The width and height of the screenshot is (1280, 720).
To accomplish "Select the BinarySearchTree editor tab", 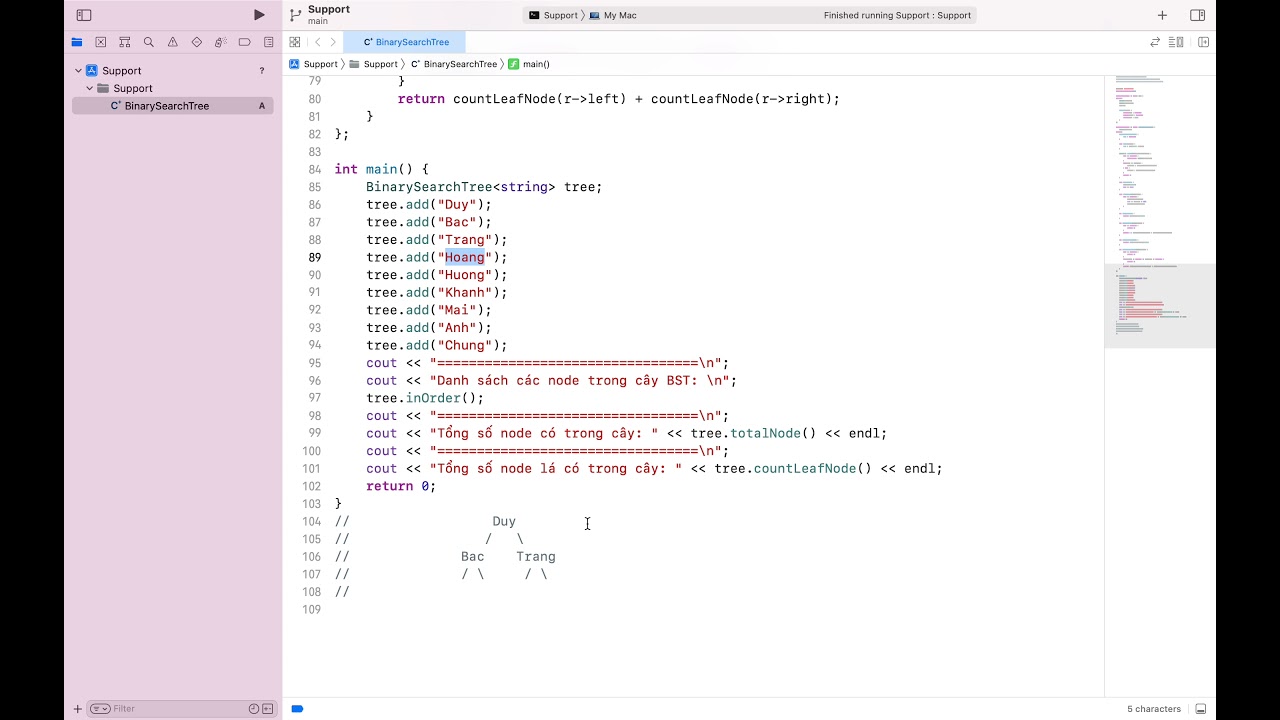I will coord(405,42).
